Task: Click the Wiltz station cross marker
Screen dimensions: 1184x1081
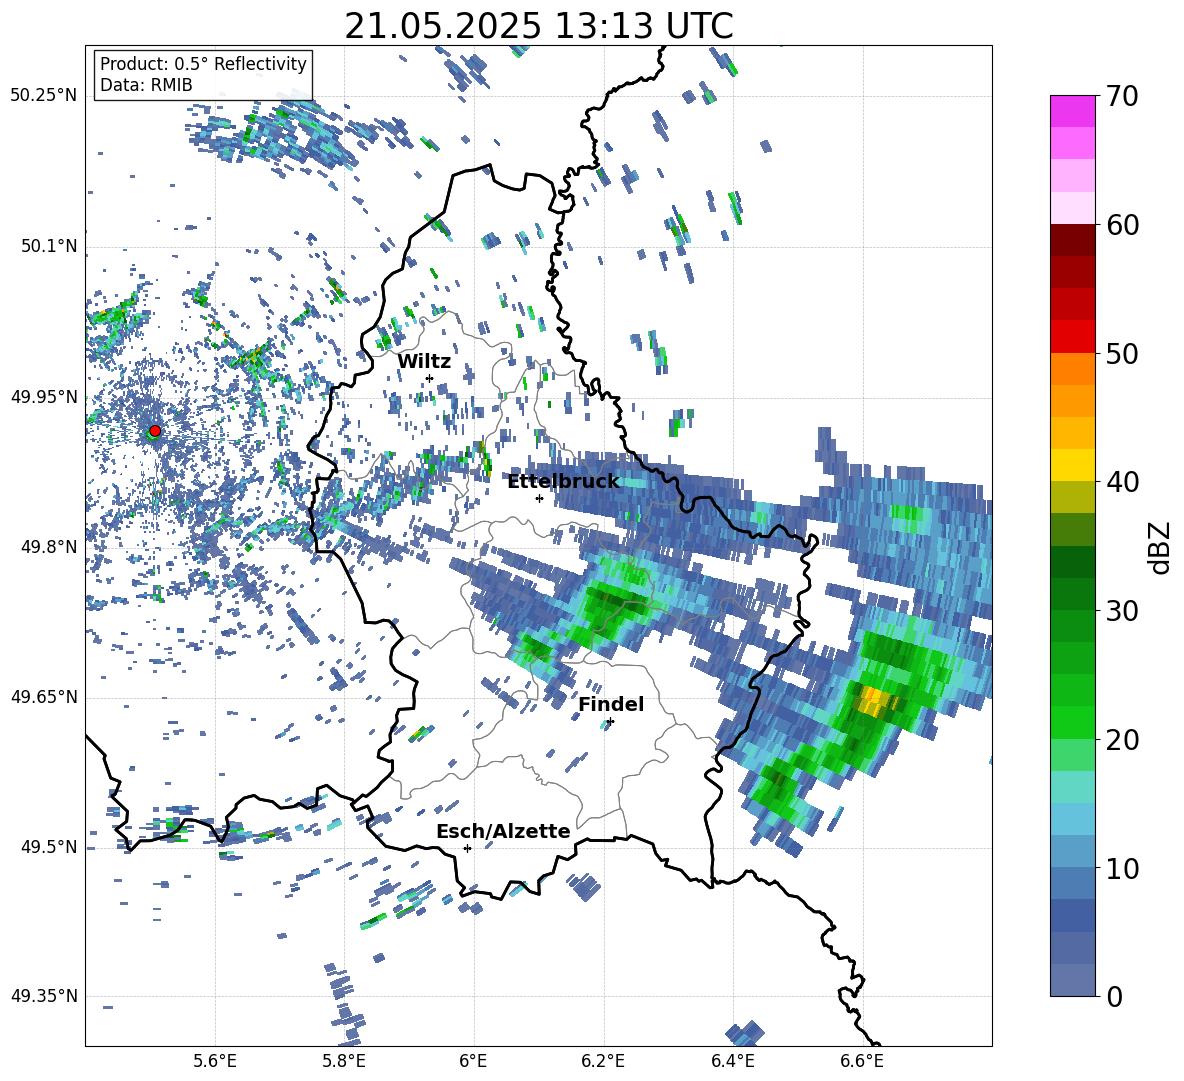Action: tap(430, 378)
